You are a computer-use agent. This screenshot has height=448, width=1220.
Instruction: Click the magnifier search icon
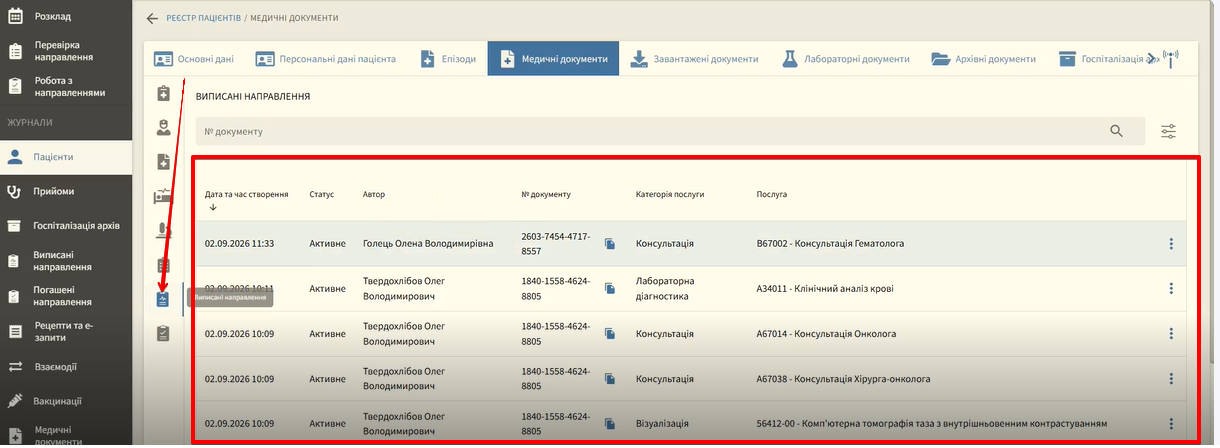1117,131
